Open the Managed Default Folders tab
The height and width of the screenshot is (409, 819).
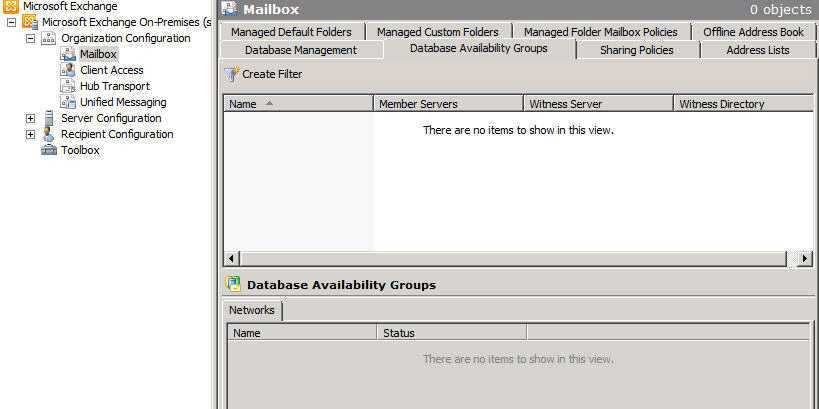291,32
